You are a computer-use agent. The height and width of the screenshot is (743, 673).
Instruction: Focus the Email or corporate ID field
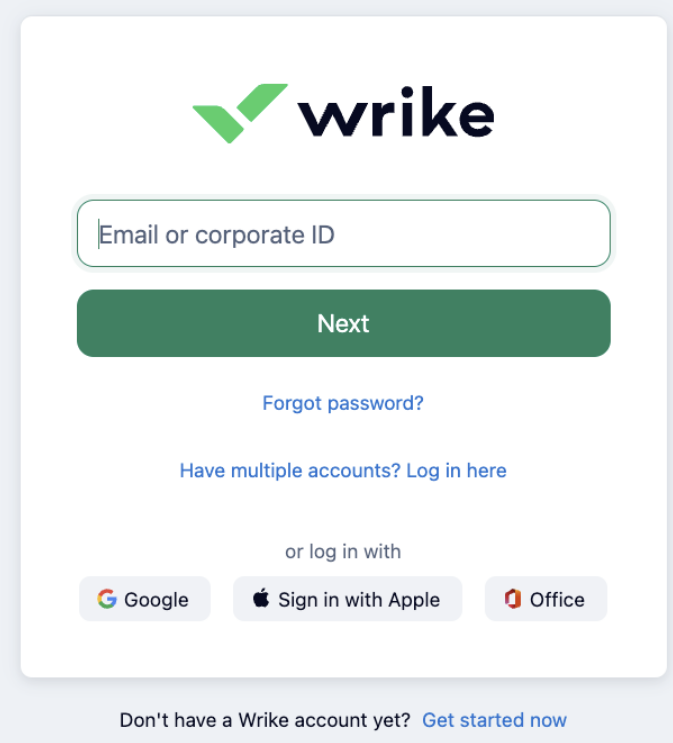tap(344, 233)
